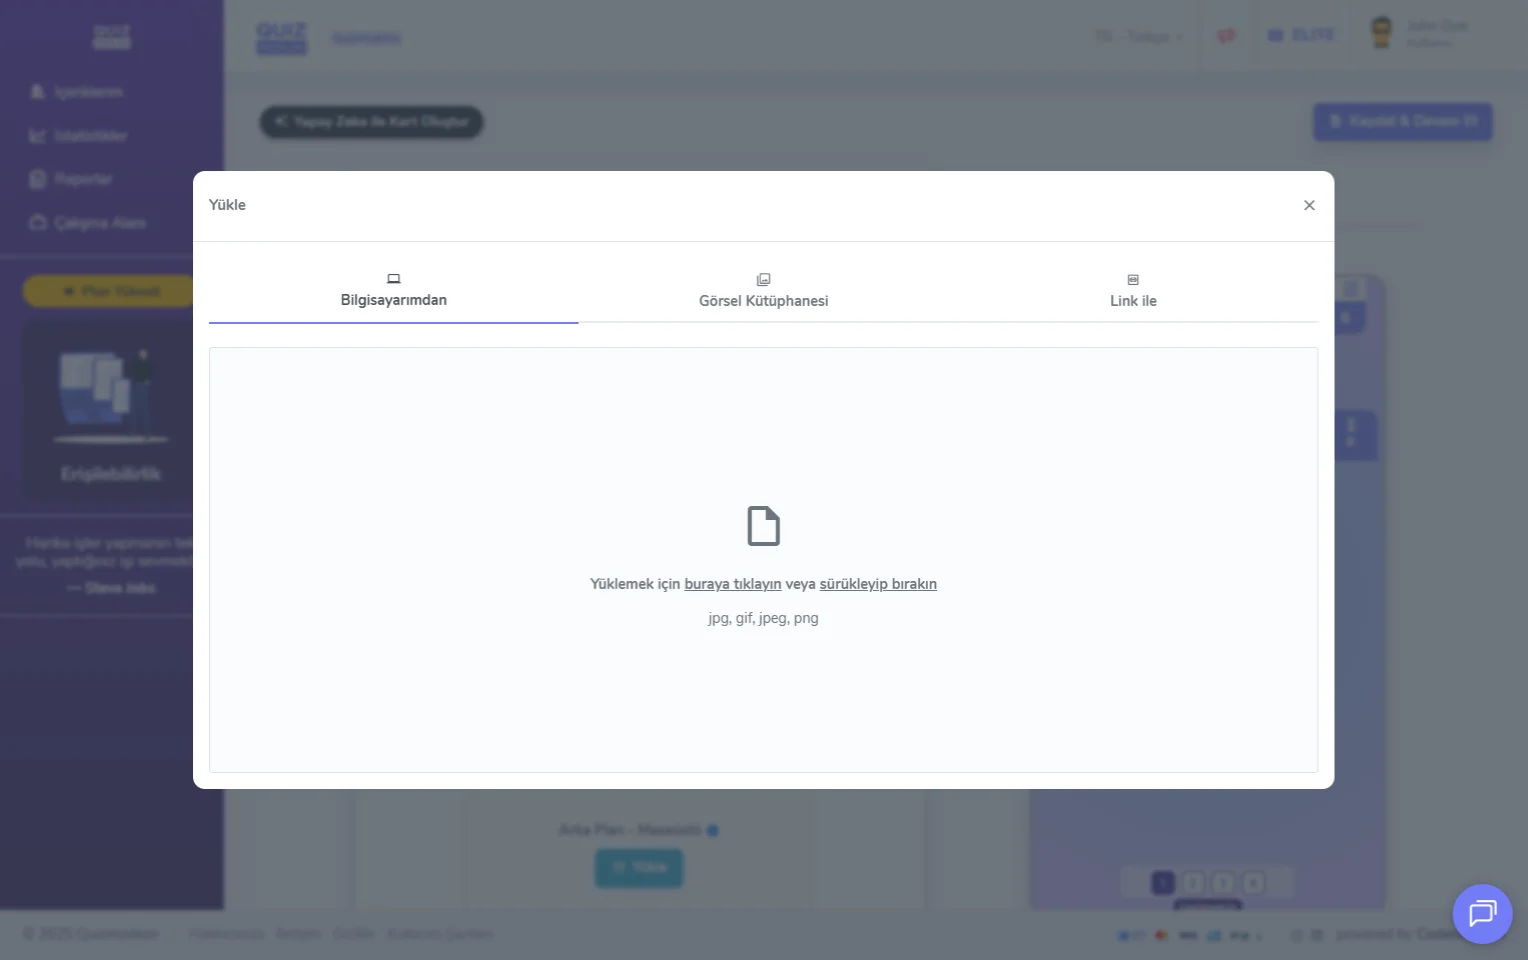Click Yapay Zeka ile Kart Oluştur button
This screenshot has height=960, width=1528.
coord(372,122)
